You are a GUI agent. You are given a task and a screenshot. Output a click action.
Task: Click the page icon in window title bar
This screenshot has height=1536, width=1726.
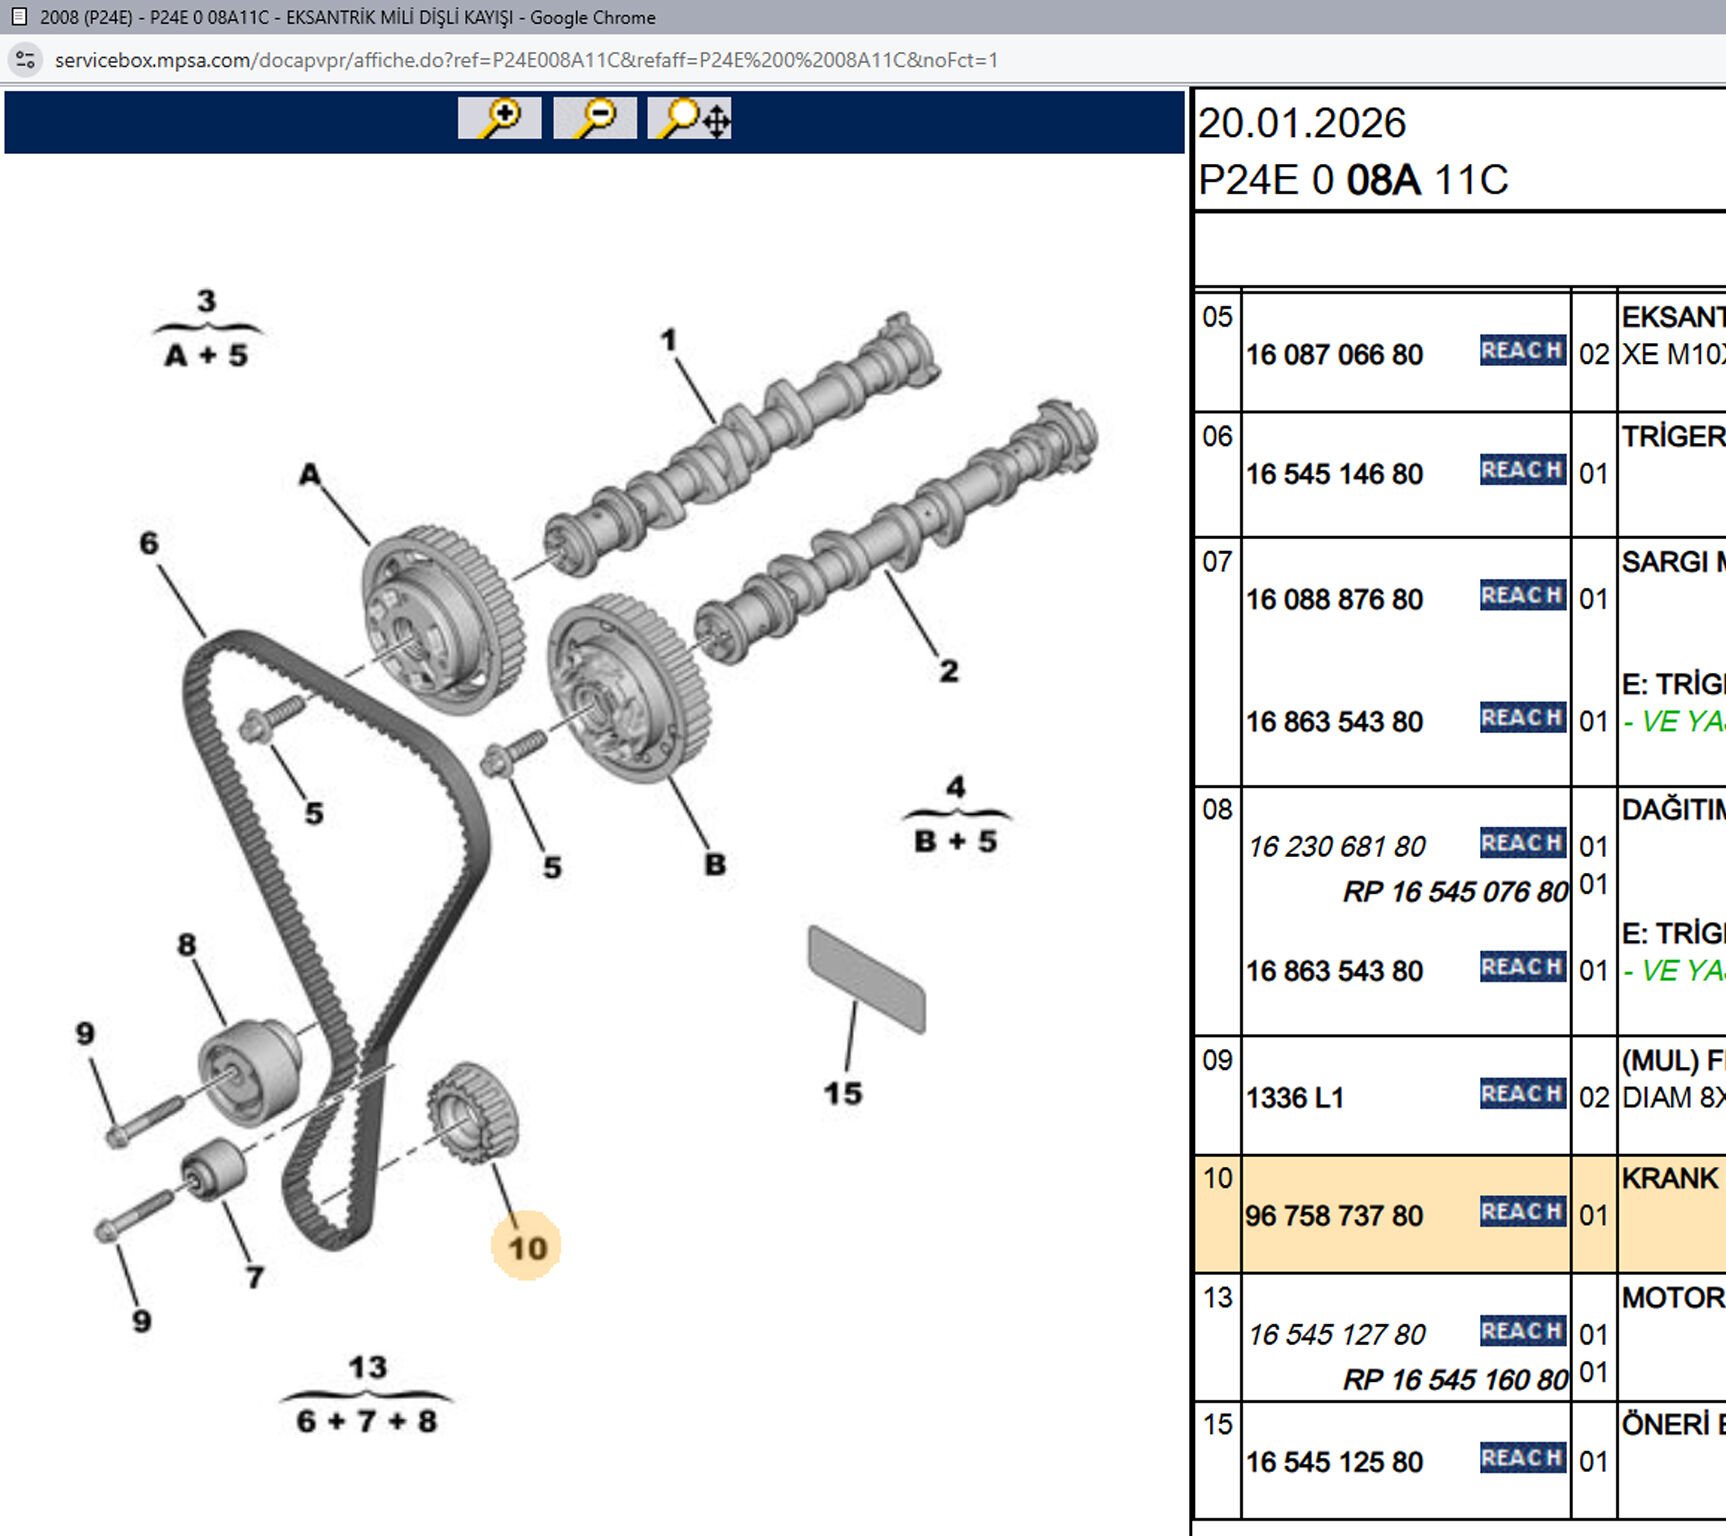click(19, 17)
